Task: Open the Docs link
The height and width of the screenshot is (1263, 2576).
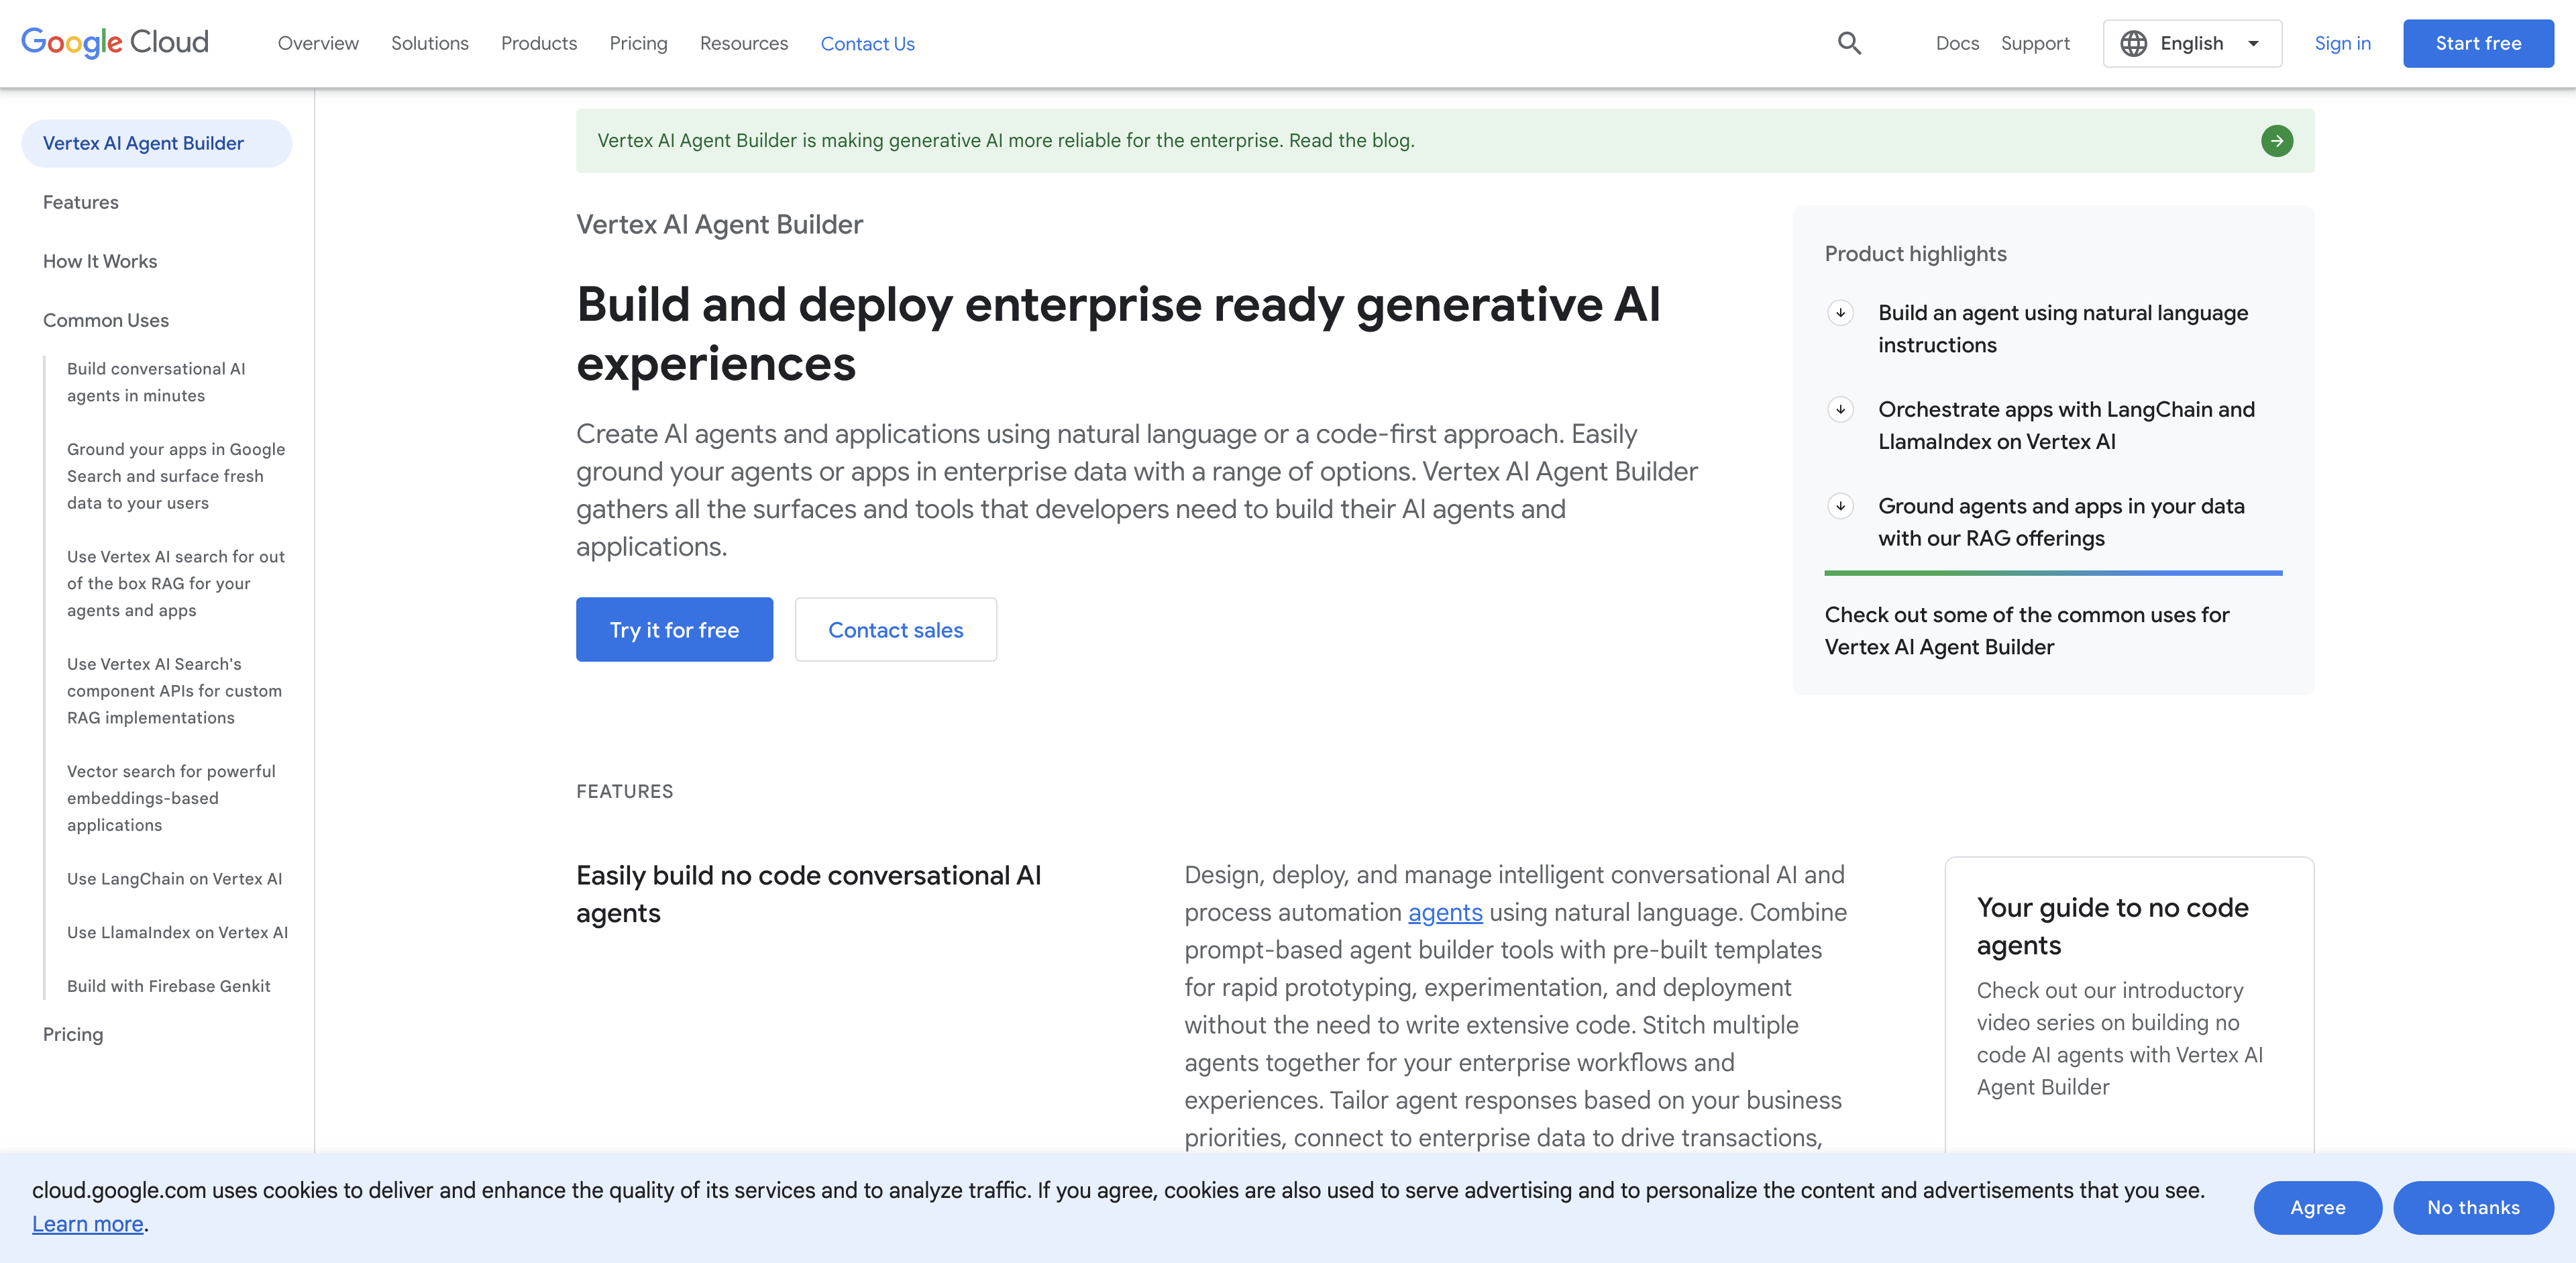Action: tap(1957, 43)
